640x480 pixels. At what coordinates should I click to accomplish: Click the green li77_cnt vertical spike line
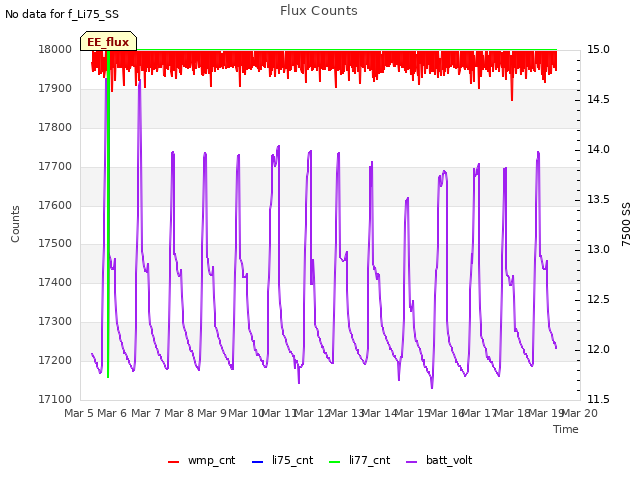(x=108, y=214)
